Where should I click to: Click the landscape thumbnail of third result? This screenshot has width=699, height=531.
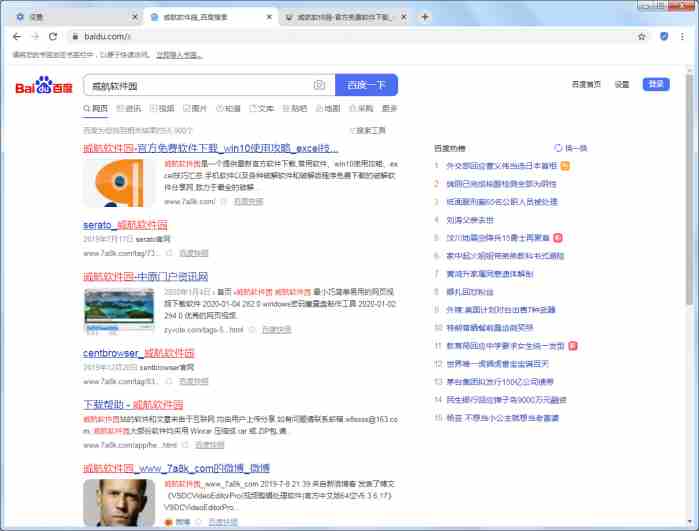[119, 311]
